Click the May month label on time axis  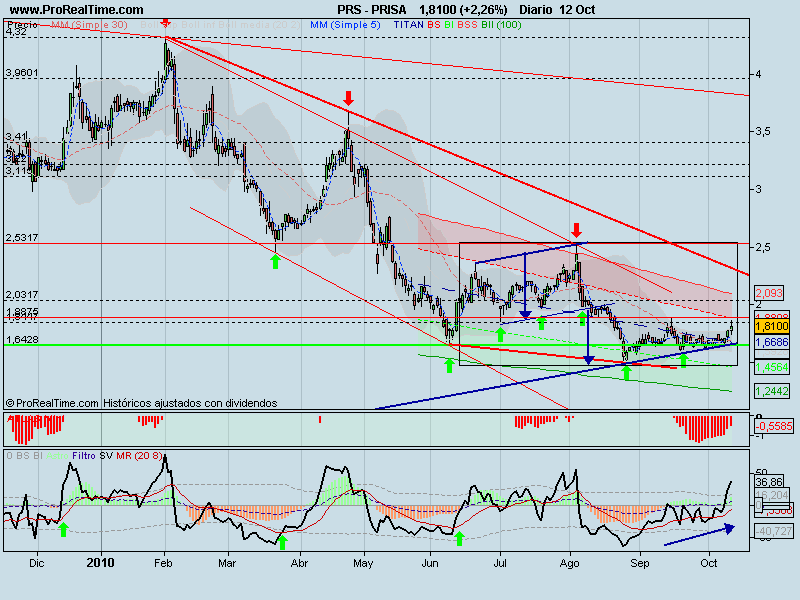click(x=363, y=563)
